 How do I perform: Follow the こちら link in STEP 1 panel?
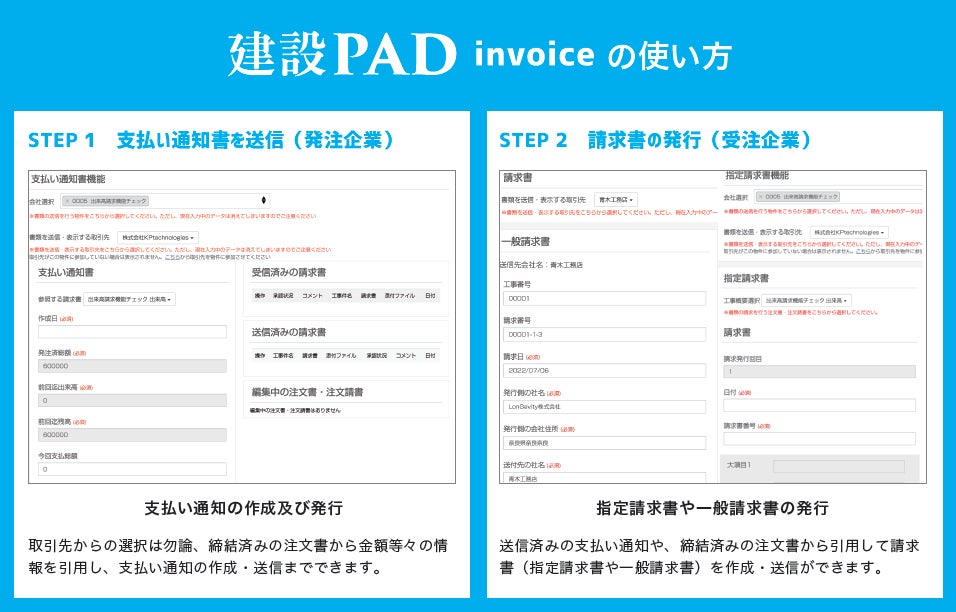click(x=172, y=257)
